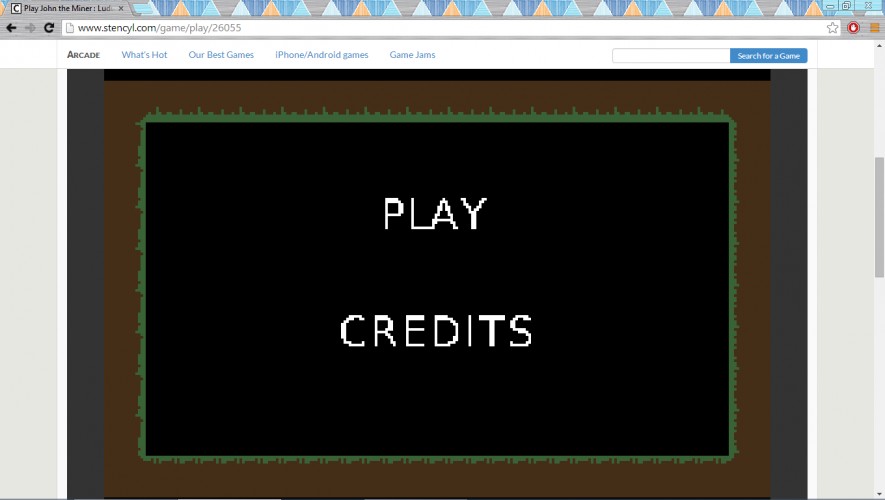This screenshot has height=500, width=885.
Task: Open iPhone/Android games page
Action: click(322, 55)
